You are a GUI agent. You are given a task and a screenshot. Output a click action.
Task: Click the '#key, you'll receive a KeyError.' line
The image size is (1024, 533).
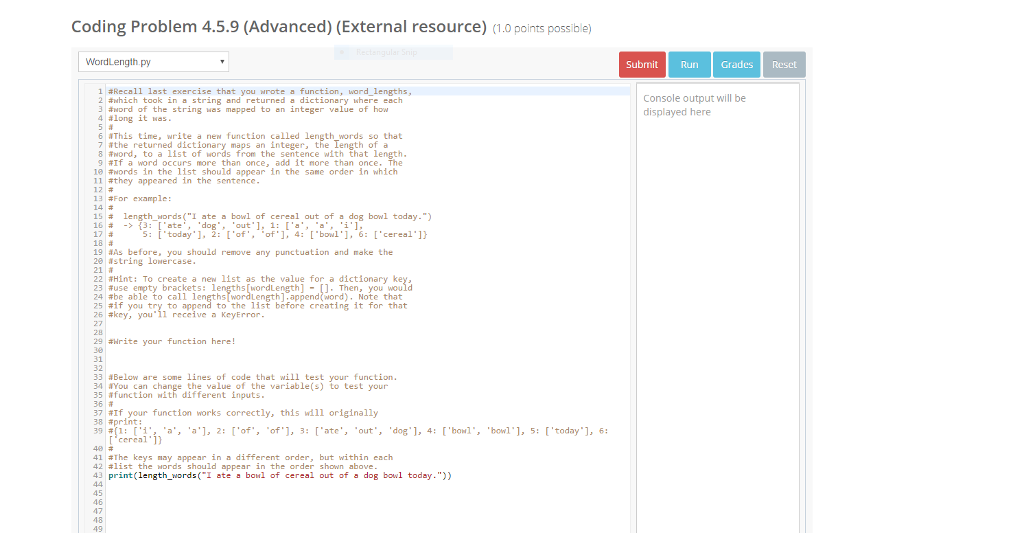[x=187, y=315]
